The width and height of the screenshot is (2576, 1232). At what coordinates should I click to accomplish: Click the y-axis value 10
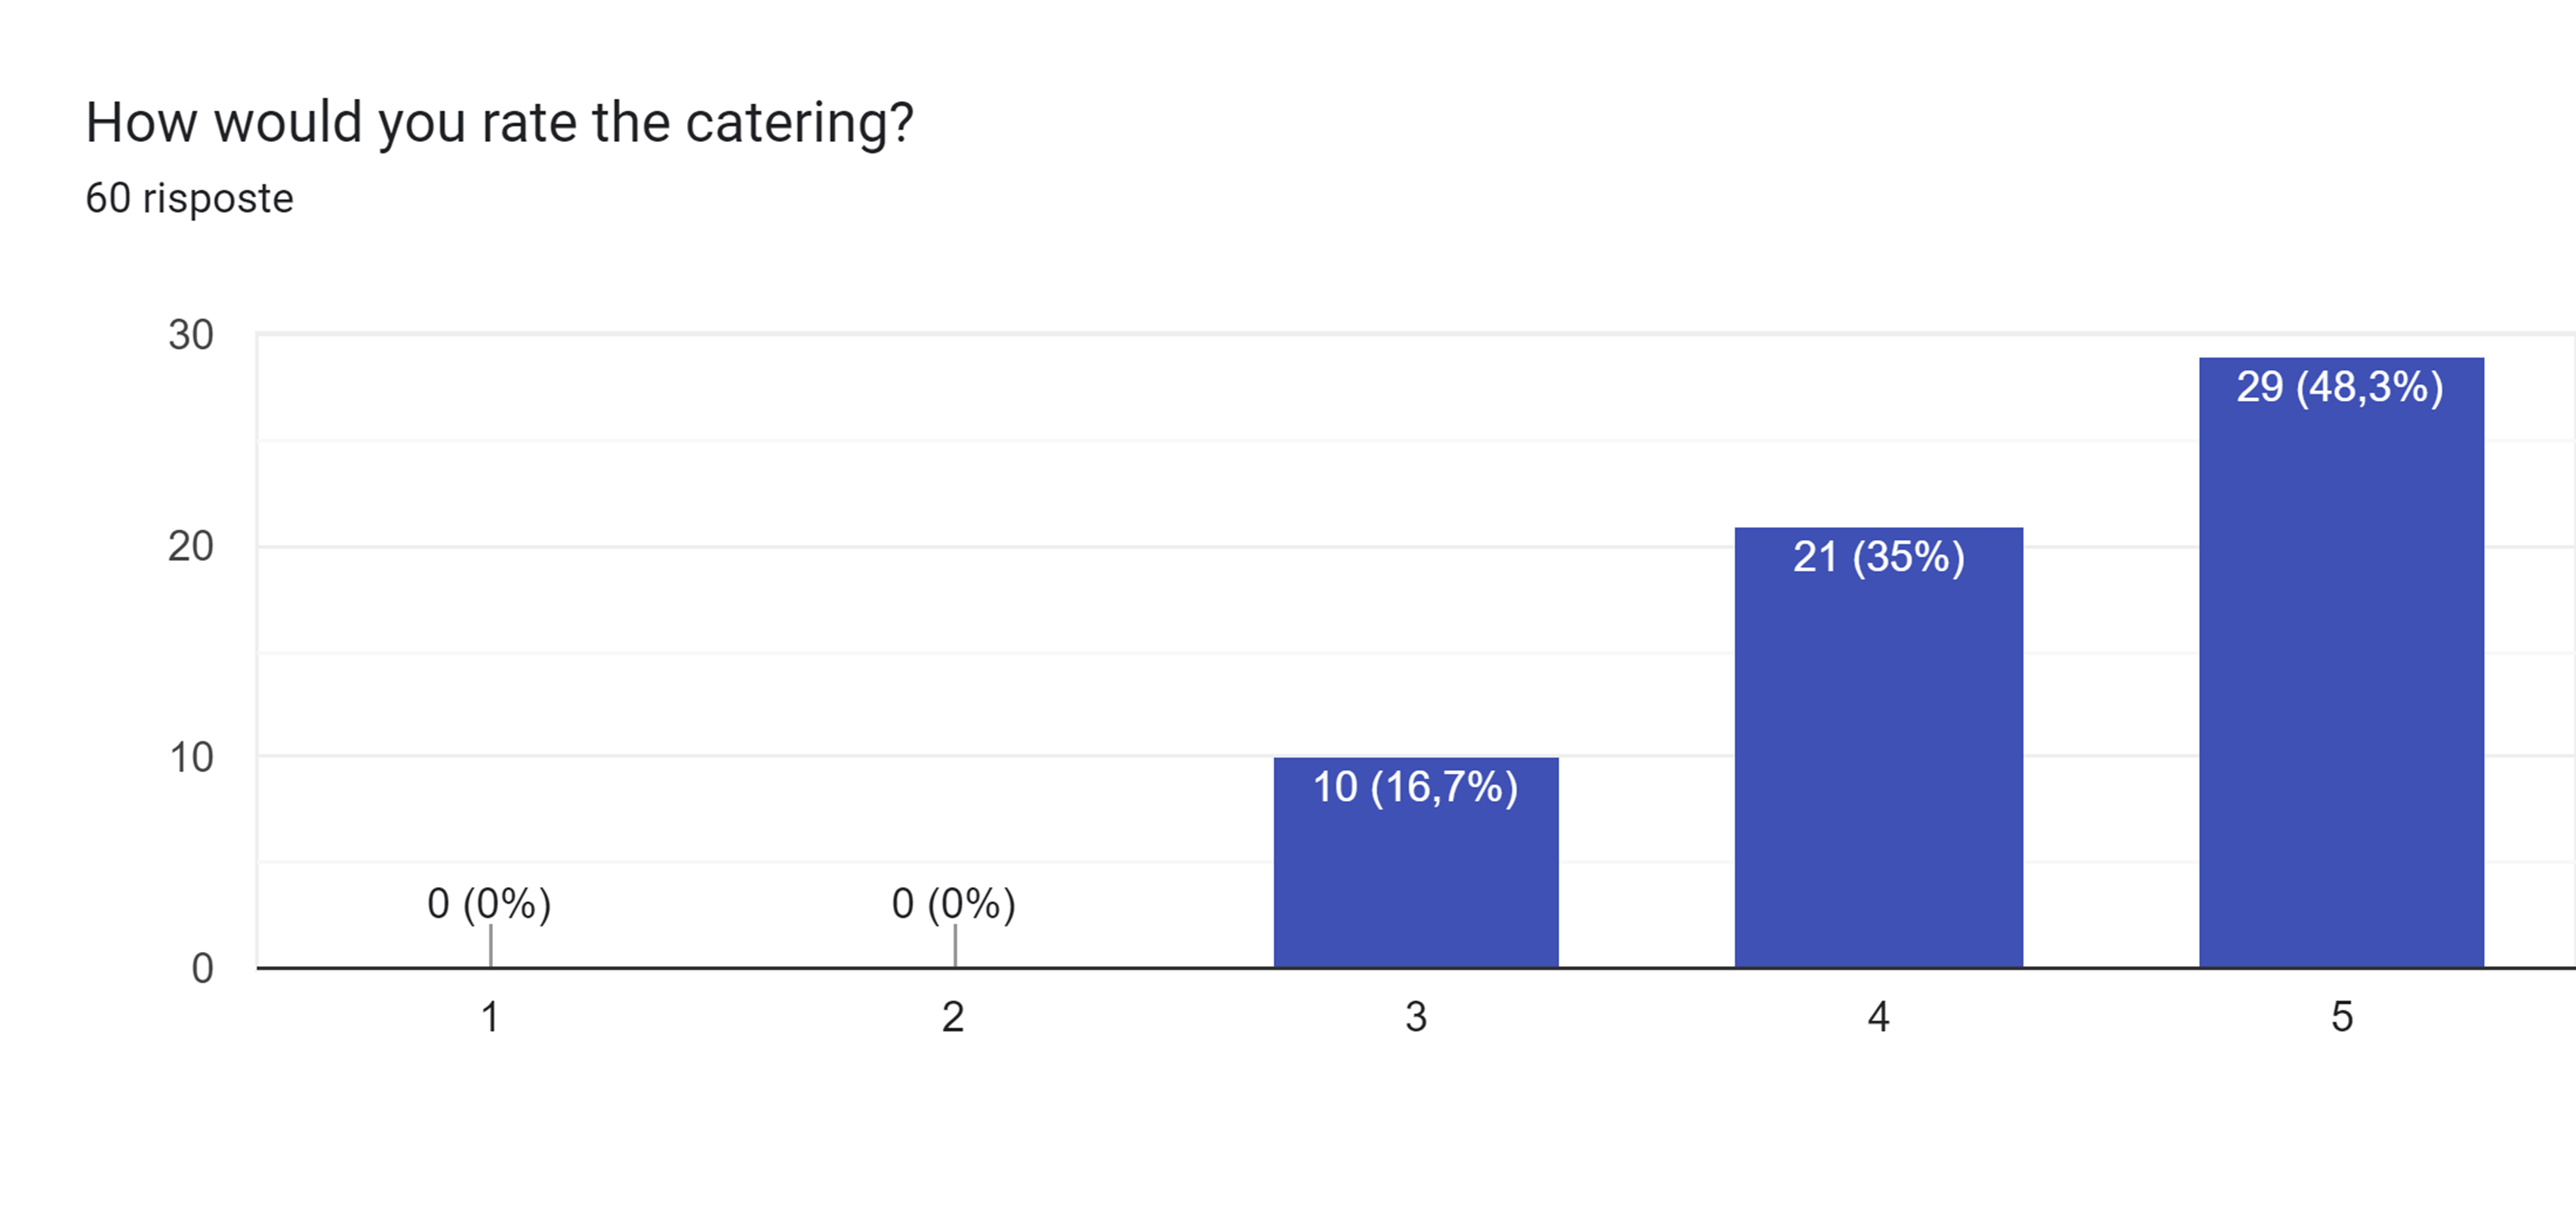[190, 758]
